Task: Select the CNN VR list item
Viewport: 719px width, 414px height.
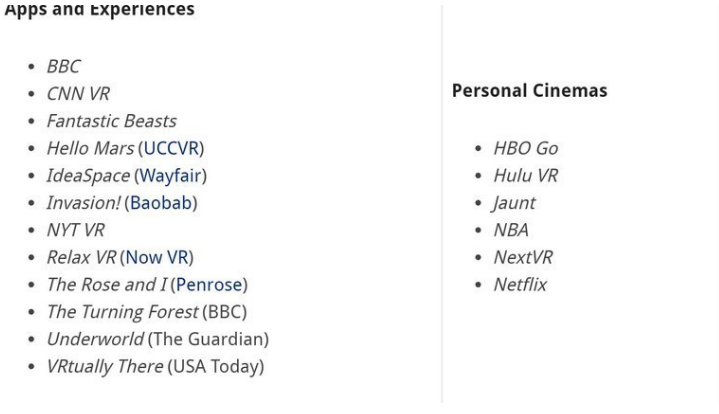Action: click(78, 94)
